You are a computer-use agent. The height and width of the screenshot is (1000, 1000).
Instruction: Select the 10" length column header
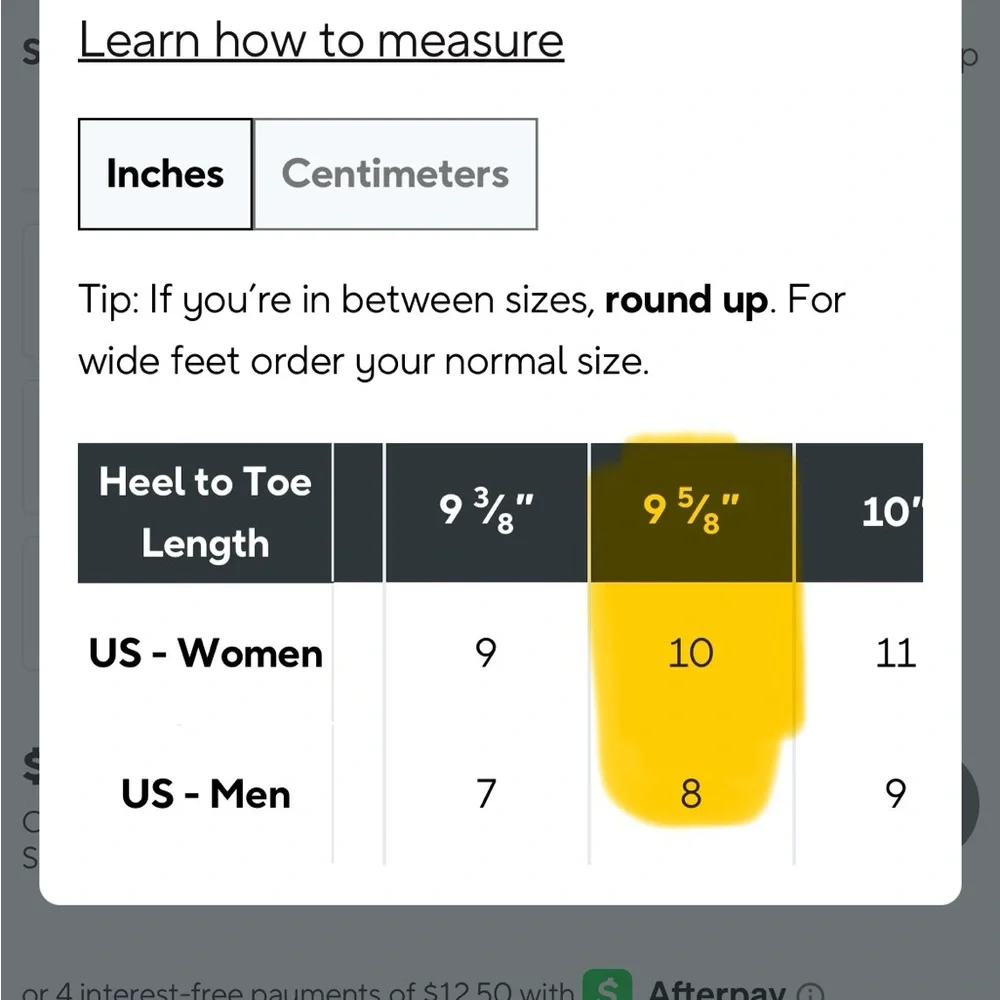click(x=890, y=512)
